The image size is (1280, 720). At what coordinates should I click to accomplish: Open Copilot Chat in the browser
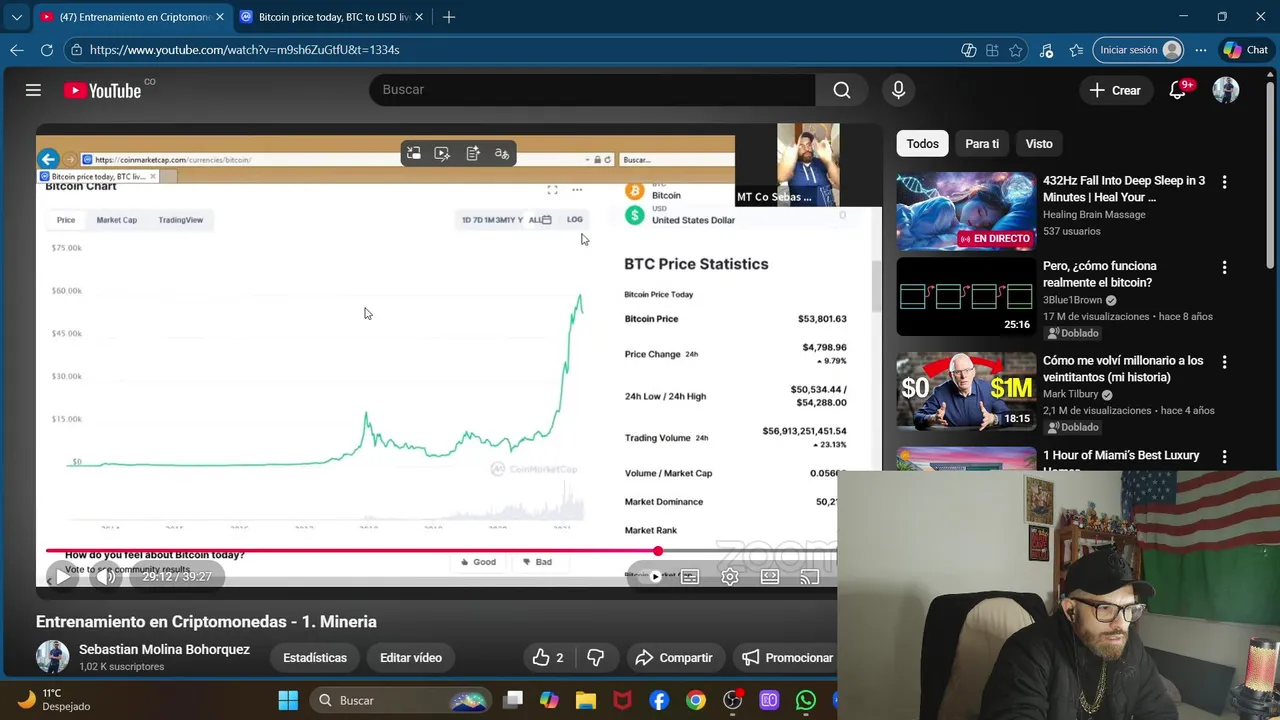click(x=1246, y=50)
